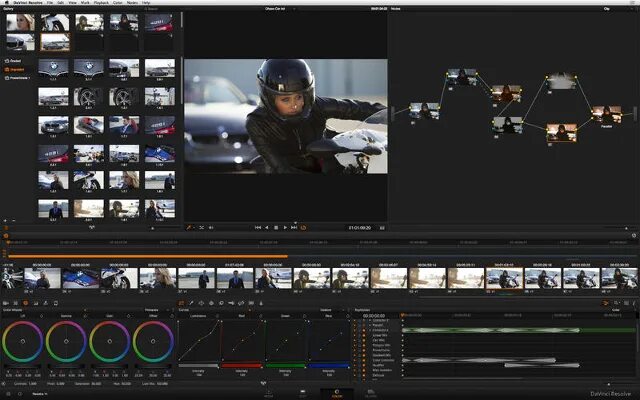Jump to first frame in viewer

[x=258, y=228]
